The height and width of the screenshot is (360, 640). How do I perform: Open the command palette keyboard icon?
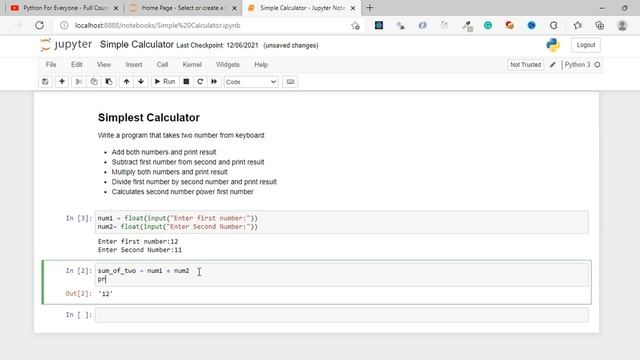[x=290, y=82]
